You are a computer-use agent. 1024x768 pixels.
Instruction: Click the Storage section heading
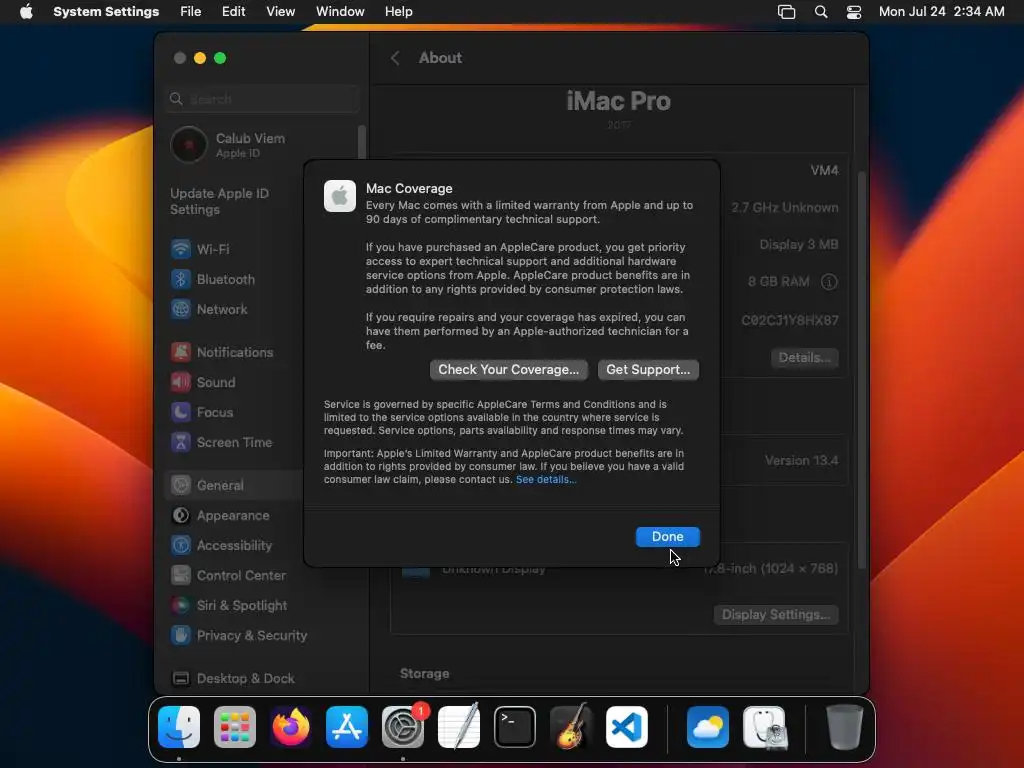click(x=424, y=673)
